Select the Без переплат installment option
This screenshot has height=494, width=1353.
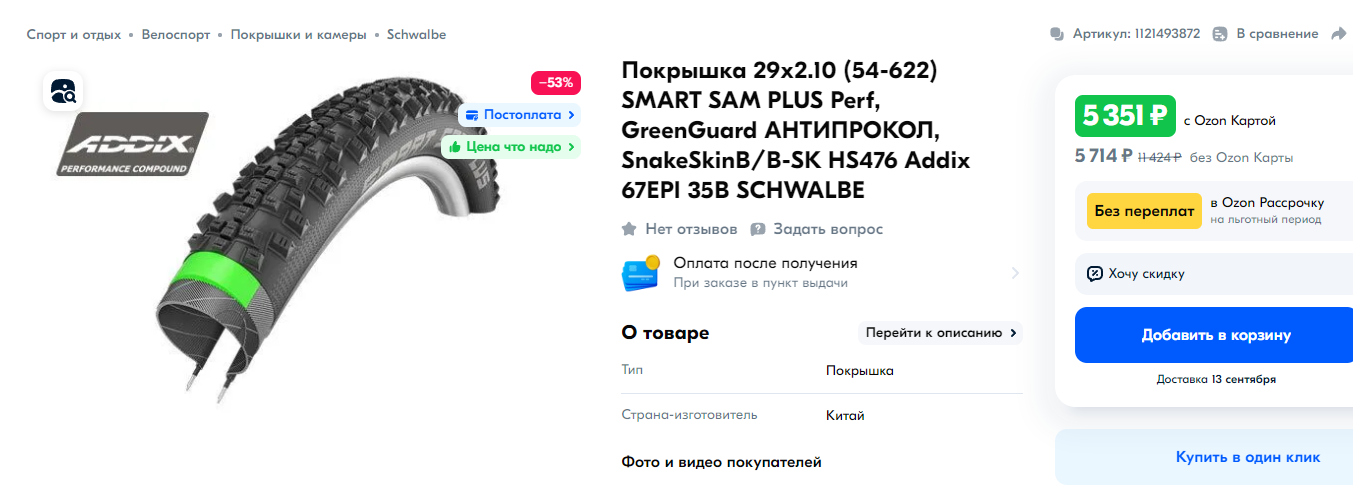coord(1144,211)
